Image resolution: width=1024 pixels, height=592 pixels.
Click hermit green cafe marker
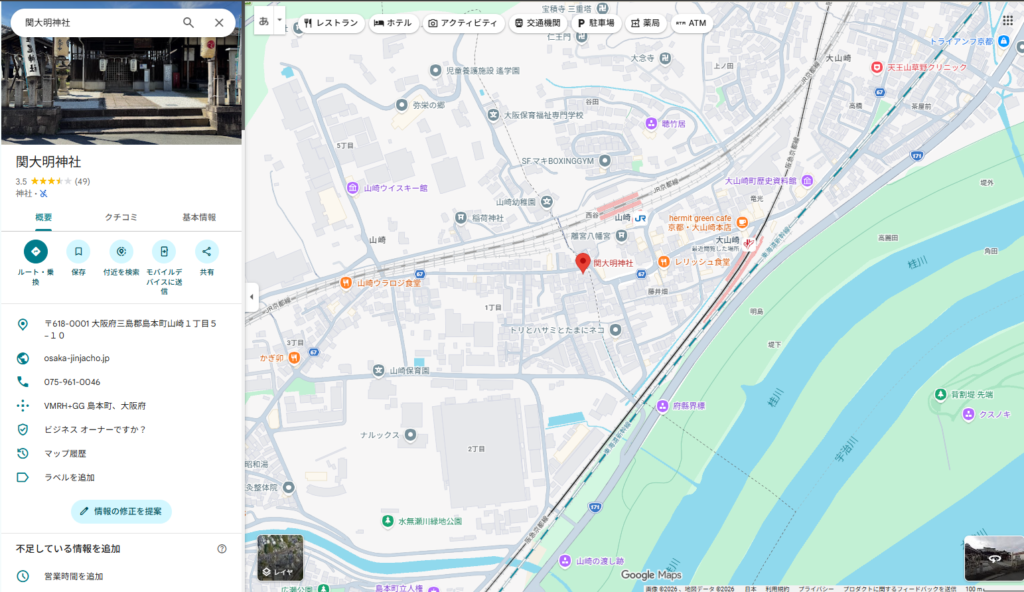coord(742,222)
